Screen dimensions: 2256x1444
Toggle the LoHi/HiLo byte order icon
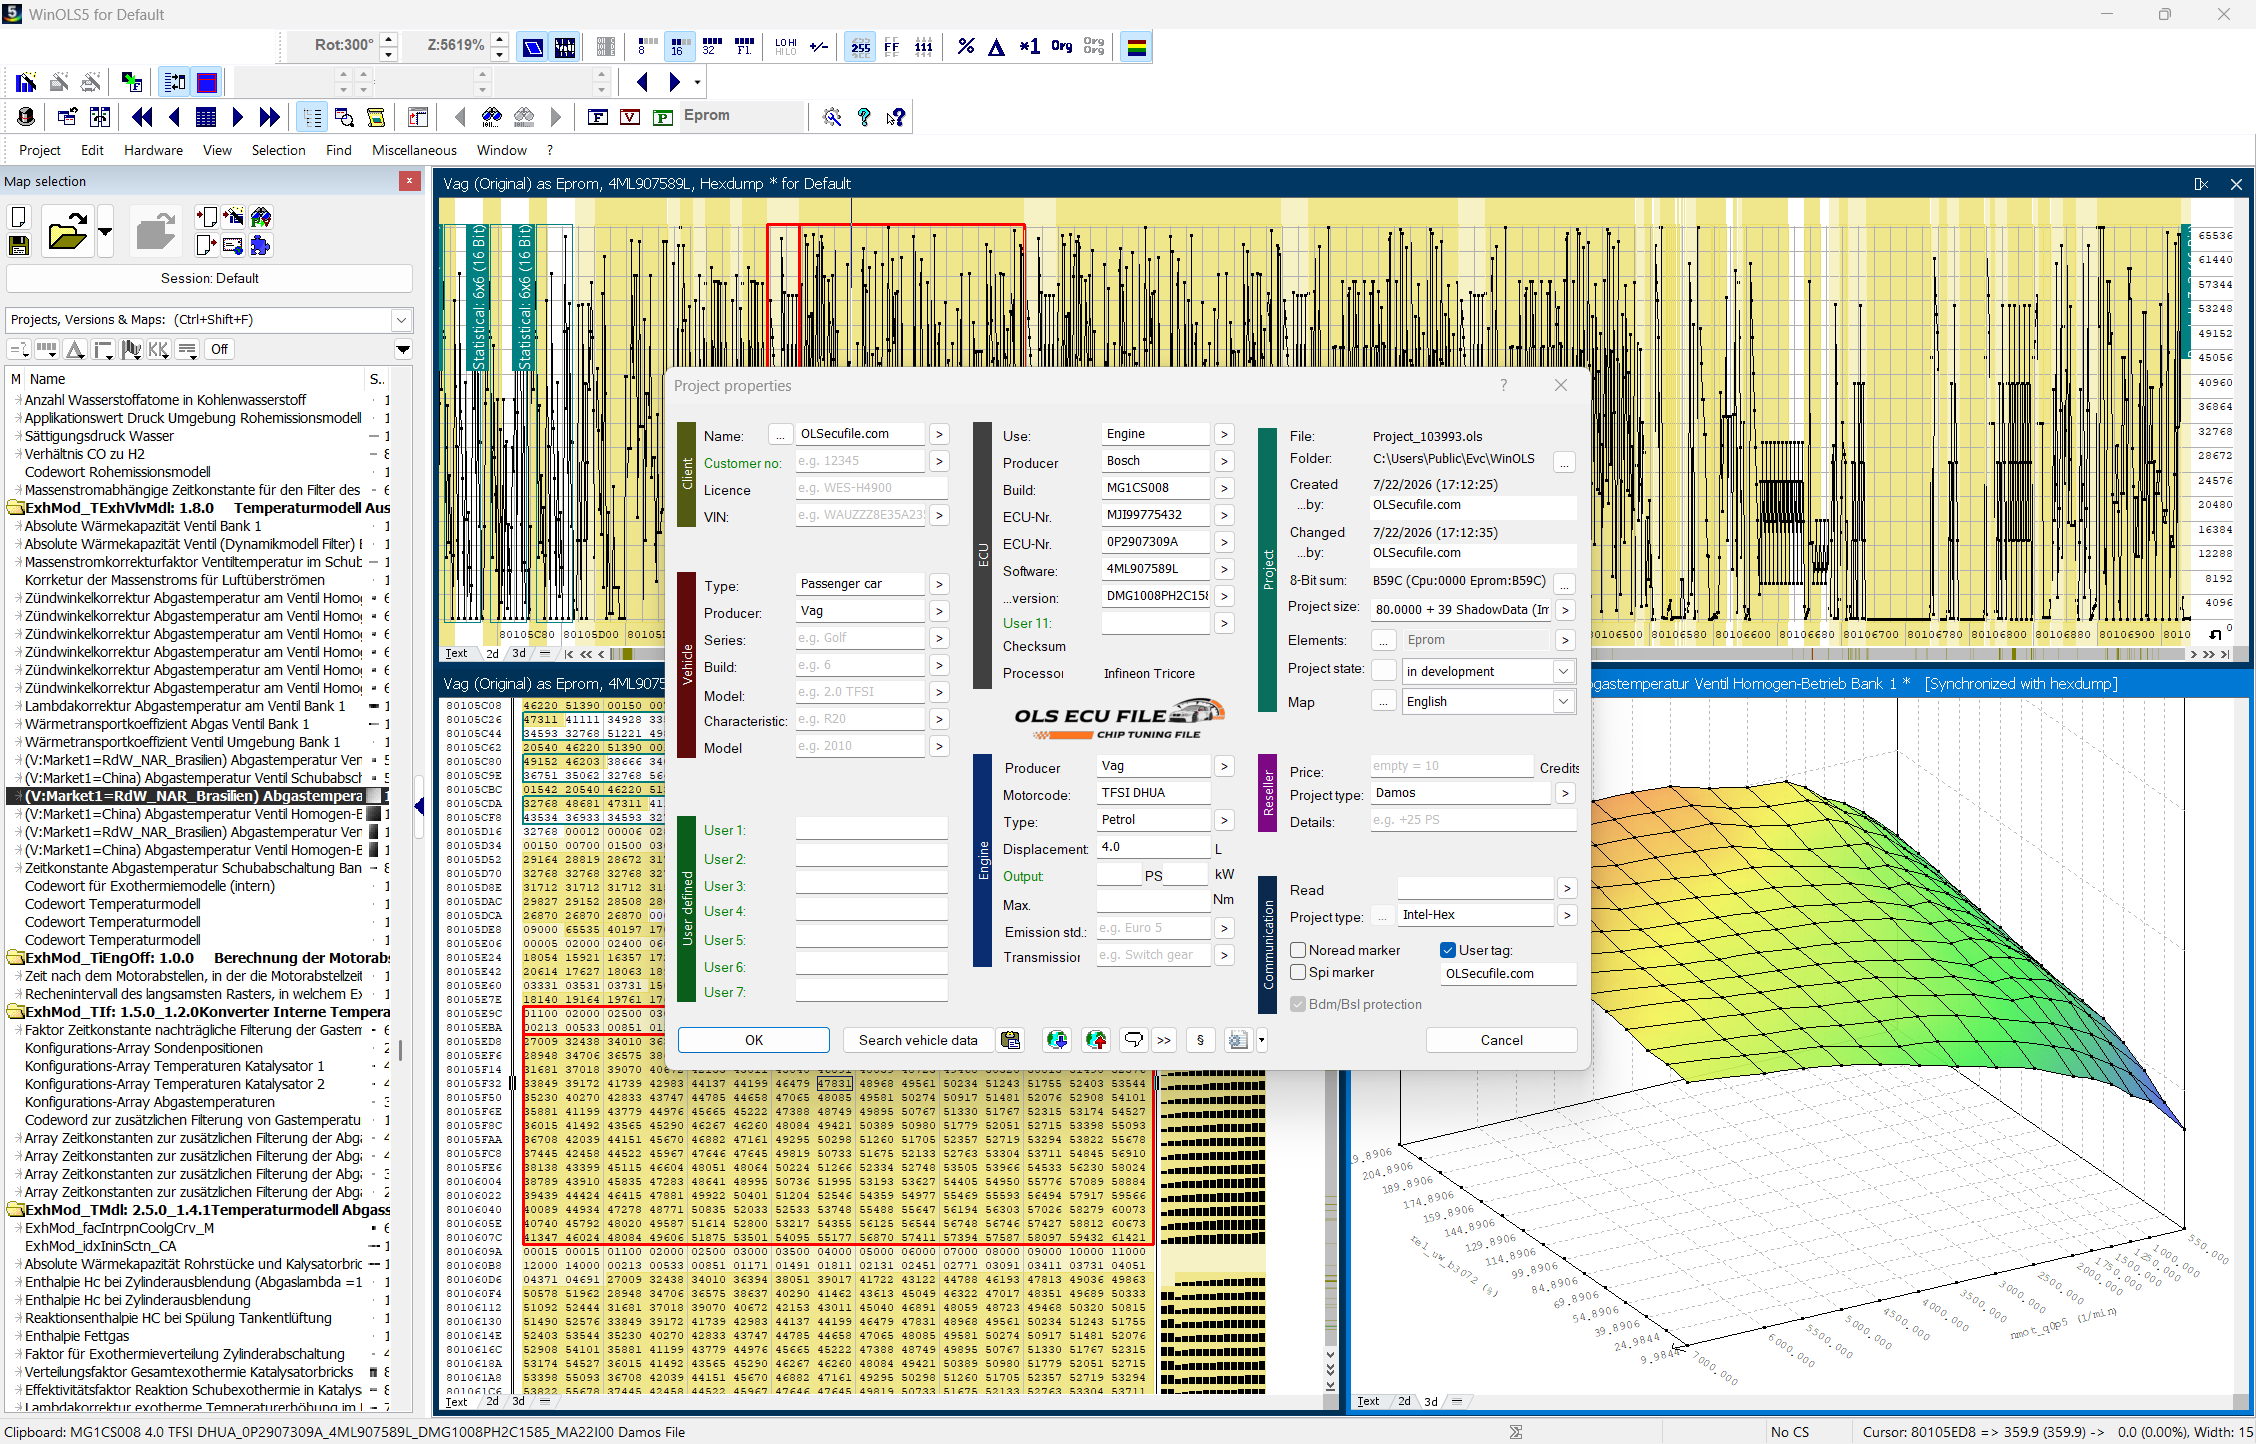[x=786, y=47]
